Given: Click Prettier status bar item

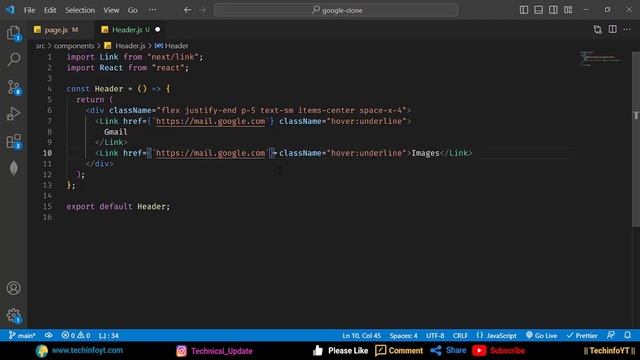Looking at the screenshot, I should click(x=582, y=336).
